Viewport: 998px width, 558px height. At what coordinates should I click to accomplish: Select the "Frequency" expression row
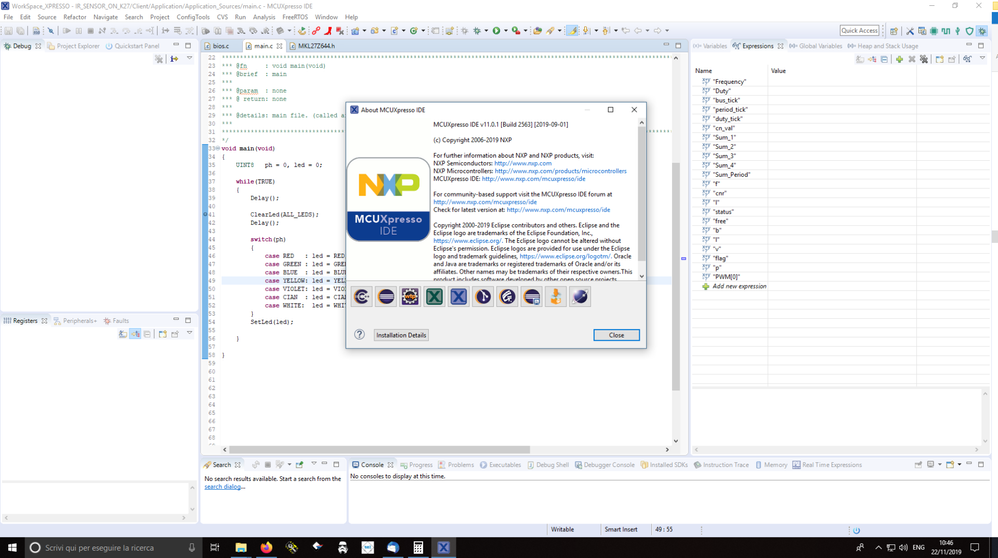coord(729,81)
